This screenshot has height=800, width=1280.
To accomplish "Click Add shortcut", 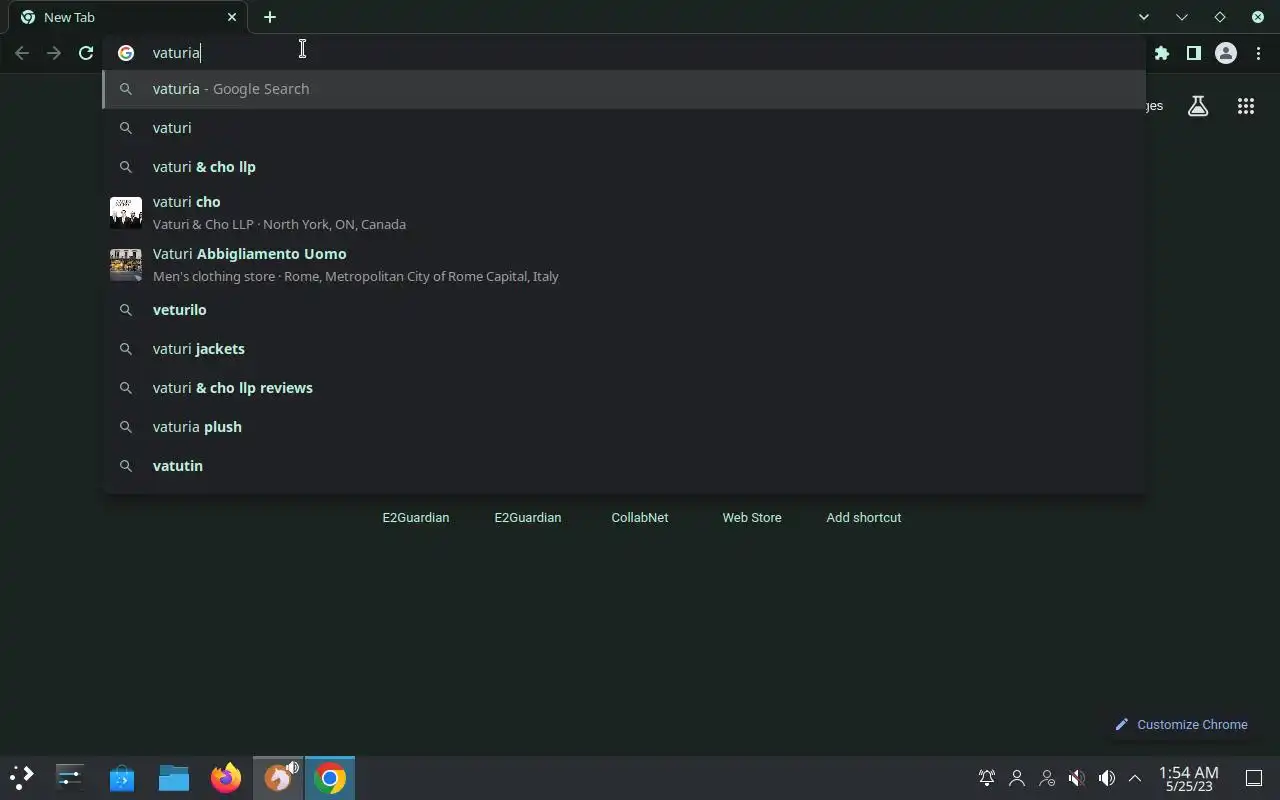I will coord(864,517).
